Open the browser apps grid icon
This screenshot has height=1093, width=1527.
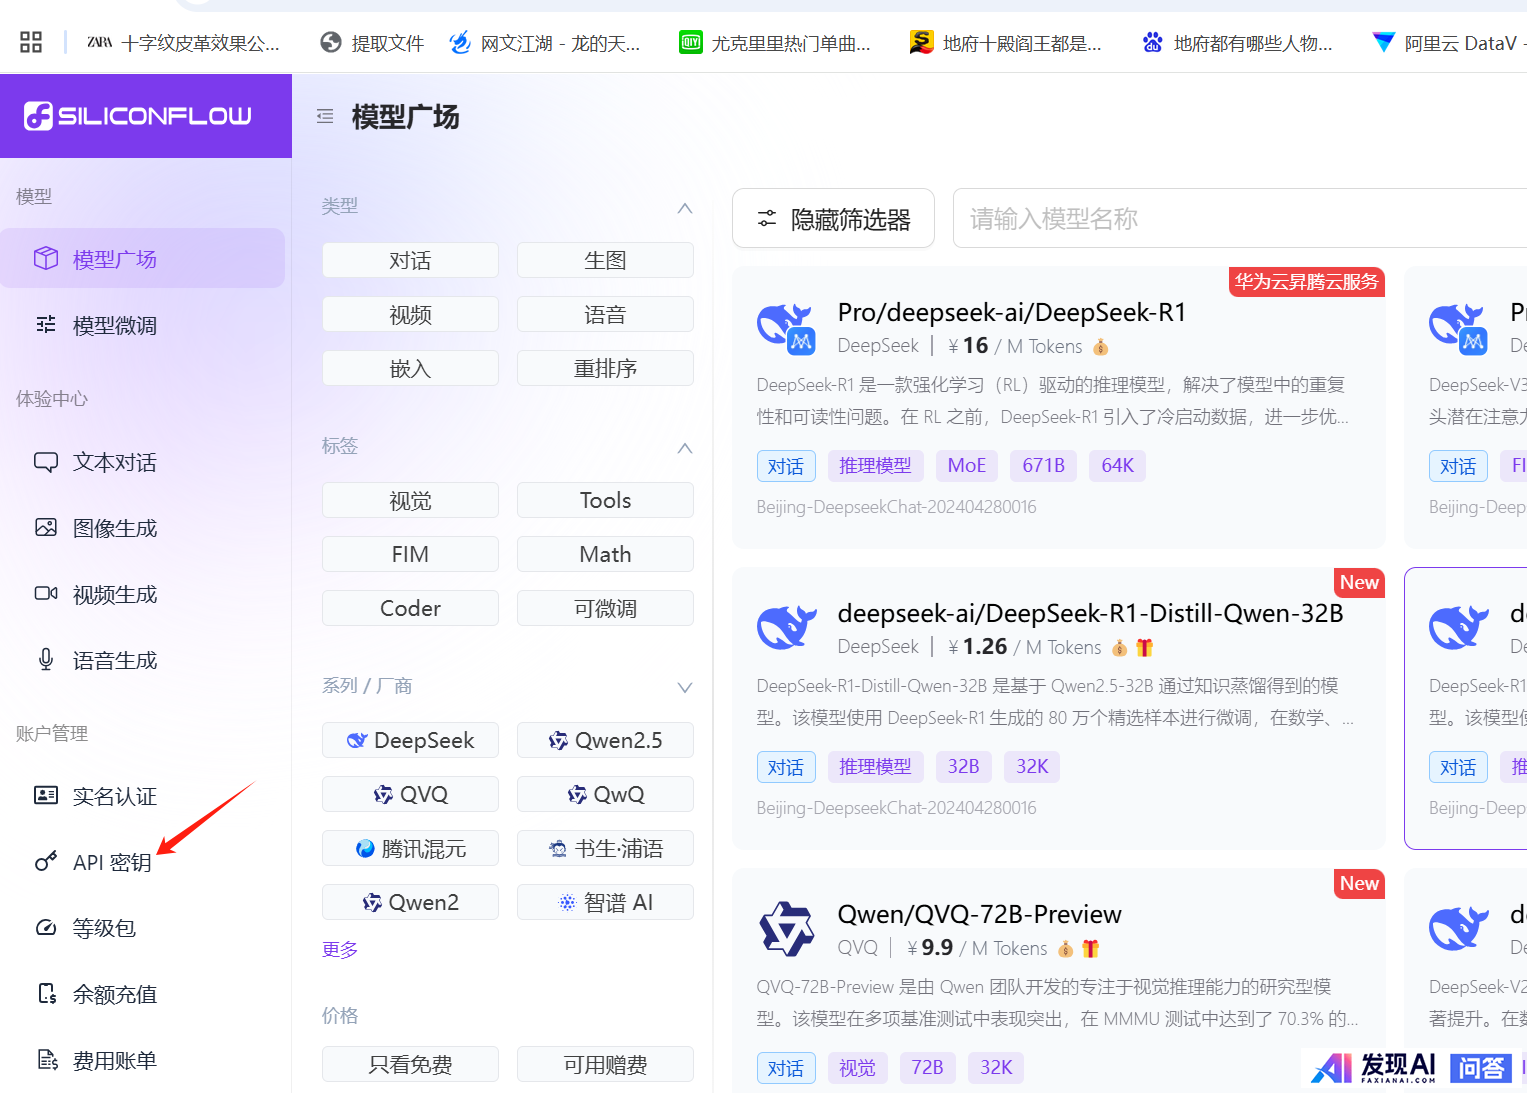[x=31, y=42]
